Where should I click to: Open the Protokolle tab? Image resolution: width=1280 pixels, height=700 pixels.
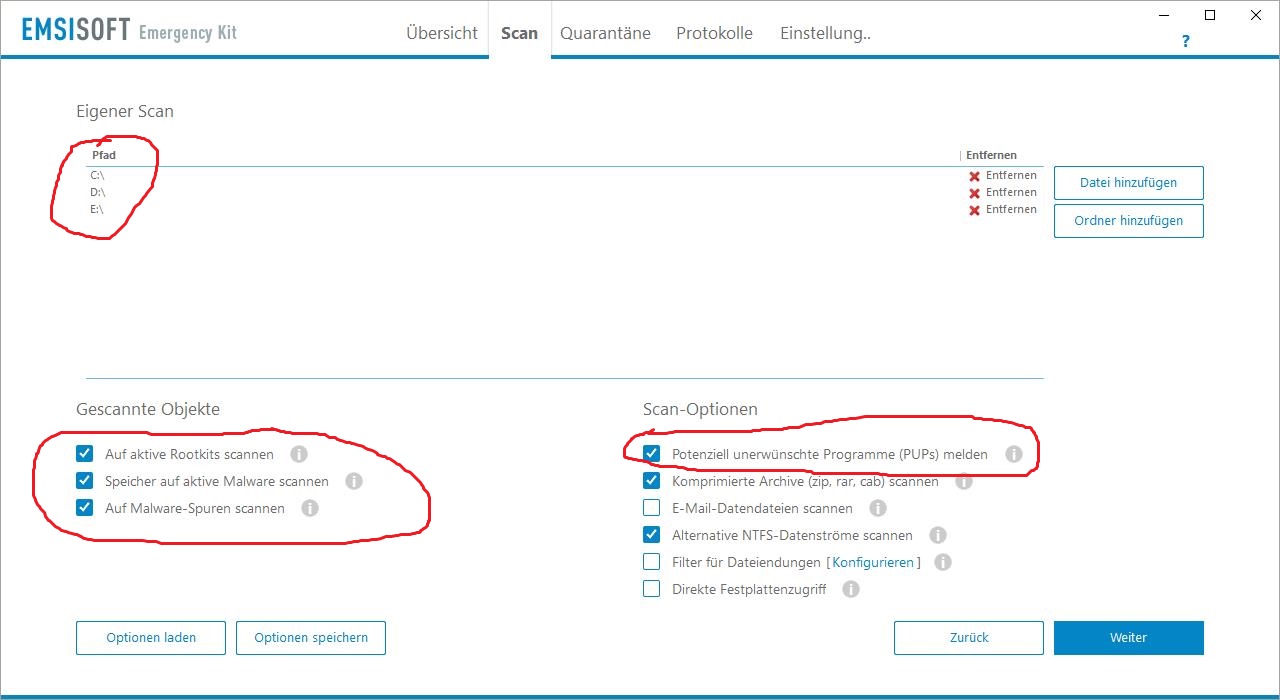(x=714, y=33)
